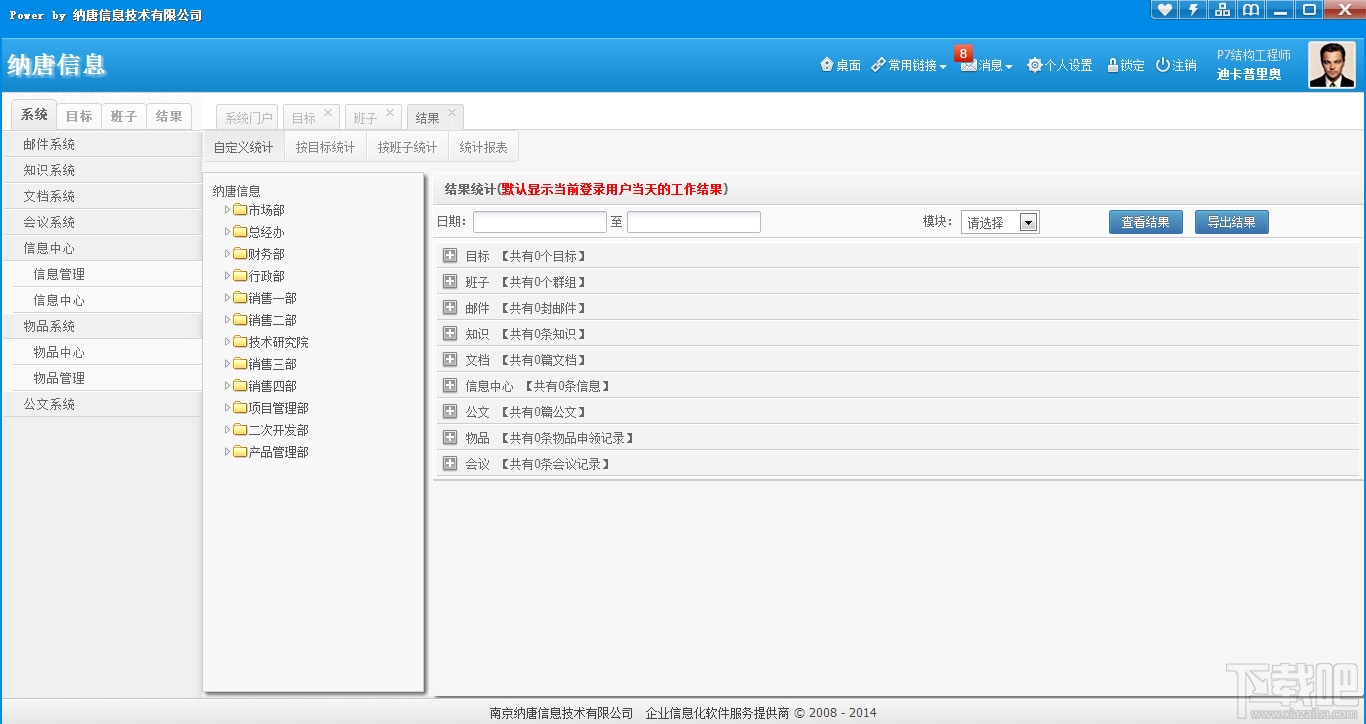
Task: Open 消息 messages with envelope icon
Action: point(986,65)
